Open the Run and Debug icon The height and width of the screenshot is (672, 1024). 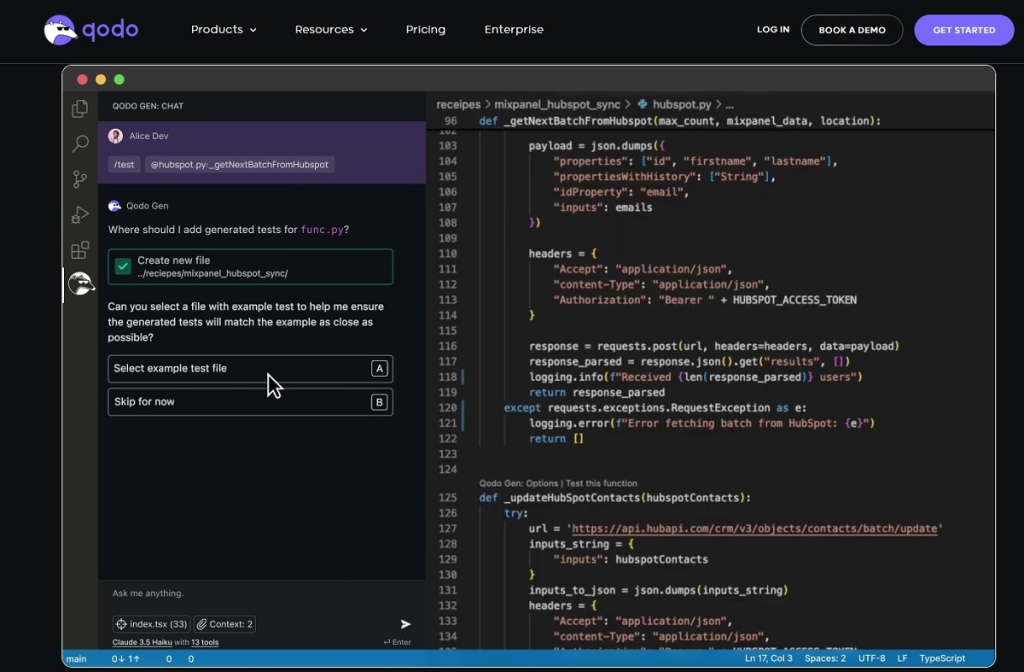[80, 215]
